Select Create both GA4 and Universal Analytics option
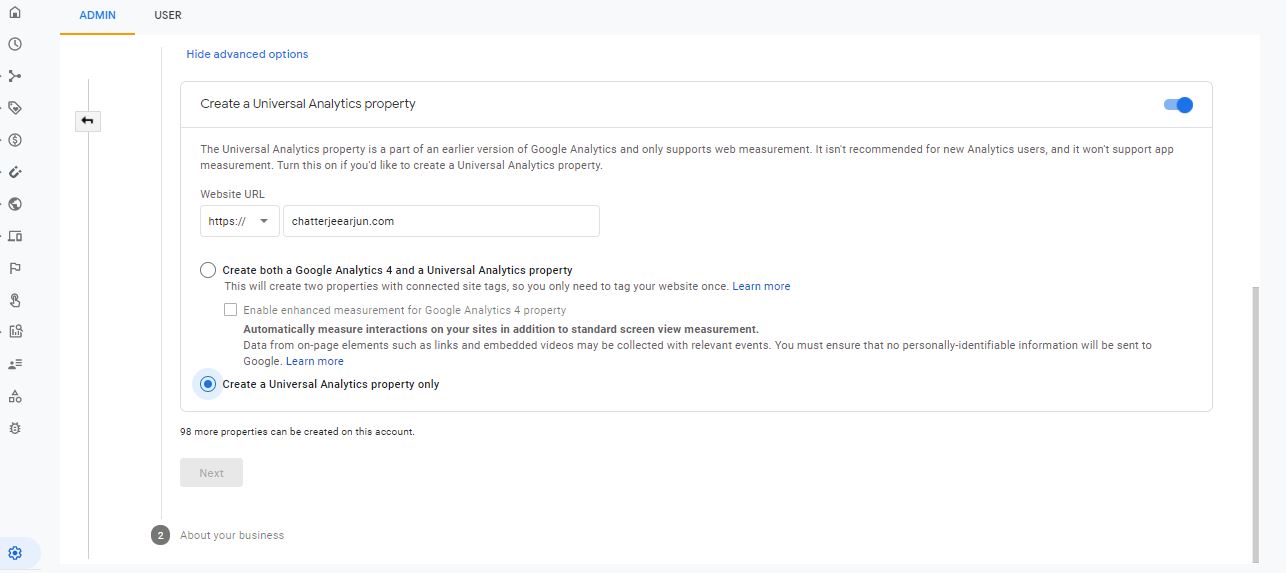The width and height of the screenshot is (1286, 573). click(x=208, y=270)
